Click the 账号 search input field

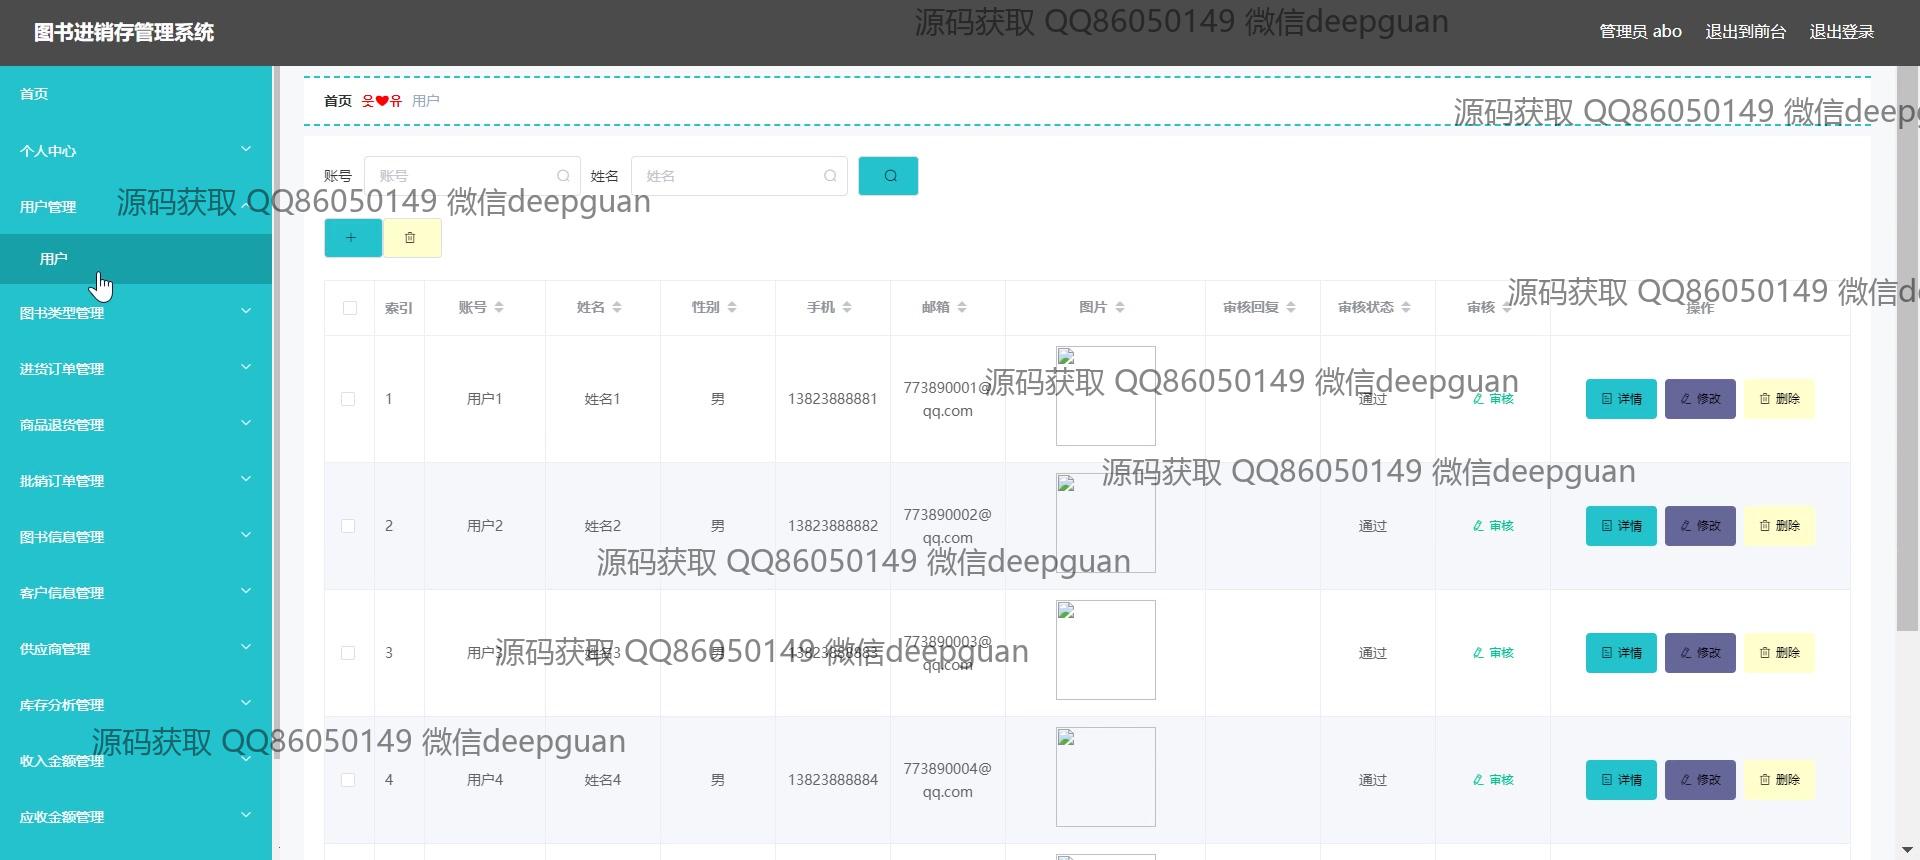[463, 176]
